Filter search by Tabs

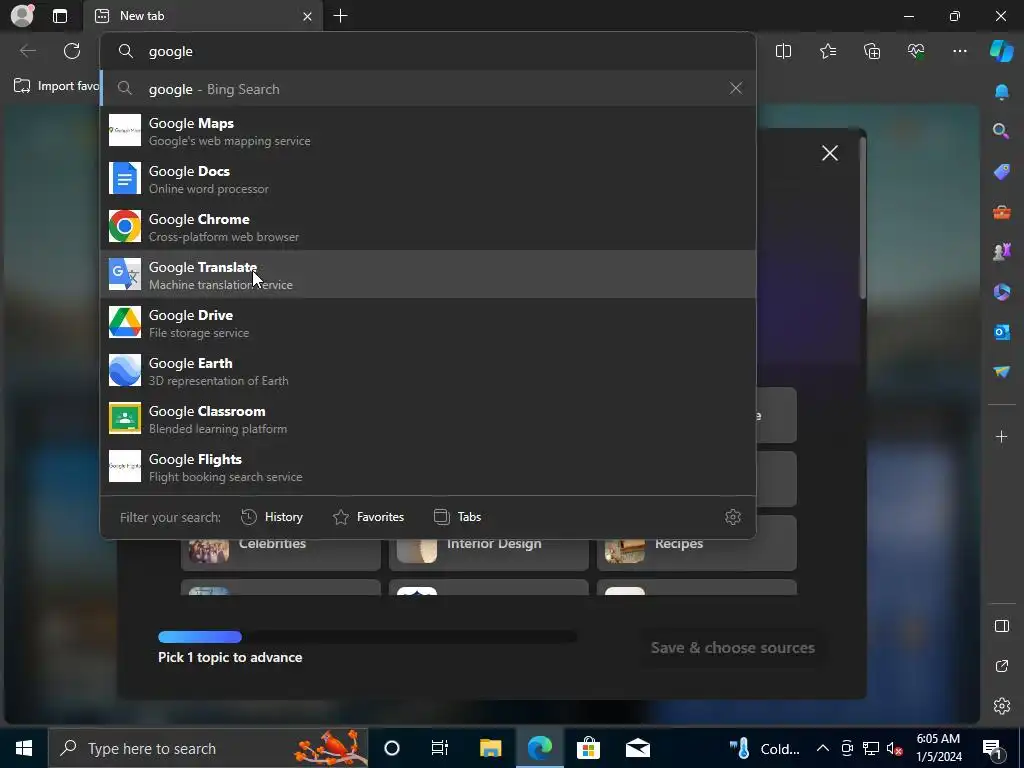point(457,517)
